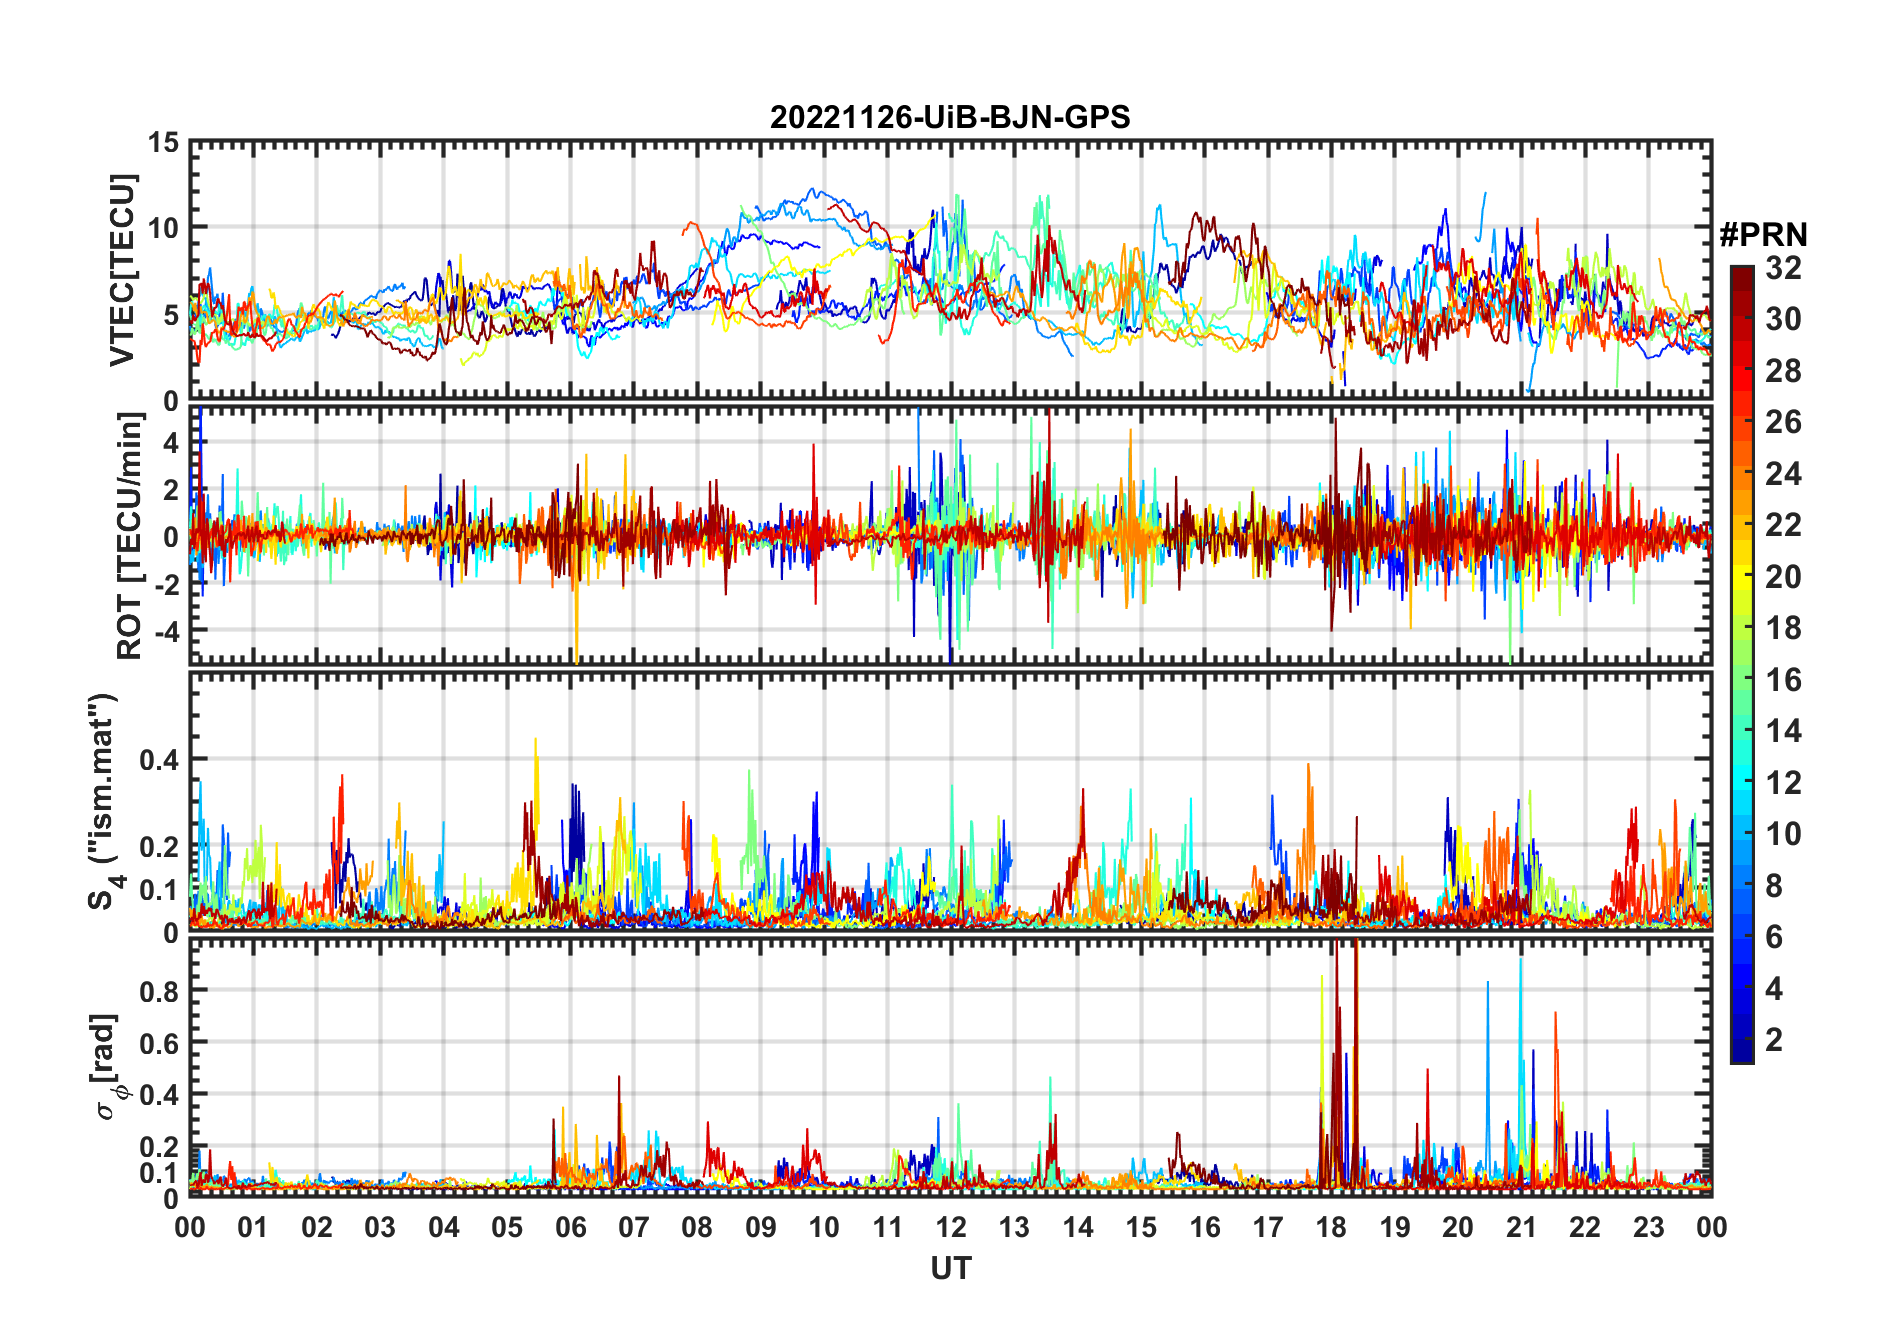Select colorbar tick label 32
Image resolution: width=1902 pixels, height=1330 pixels.
1784,268
